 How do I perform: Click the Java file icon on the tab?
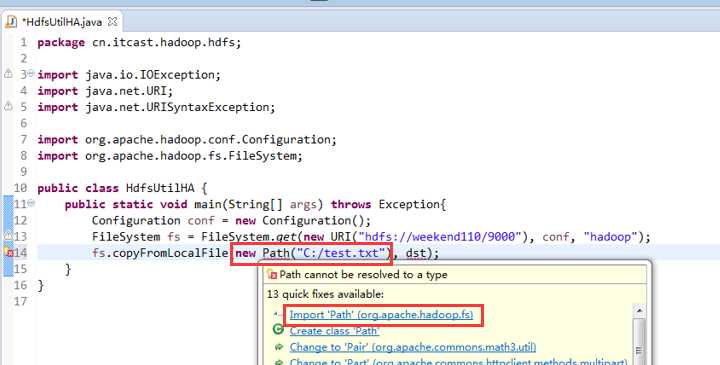coord(11,22)
